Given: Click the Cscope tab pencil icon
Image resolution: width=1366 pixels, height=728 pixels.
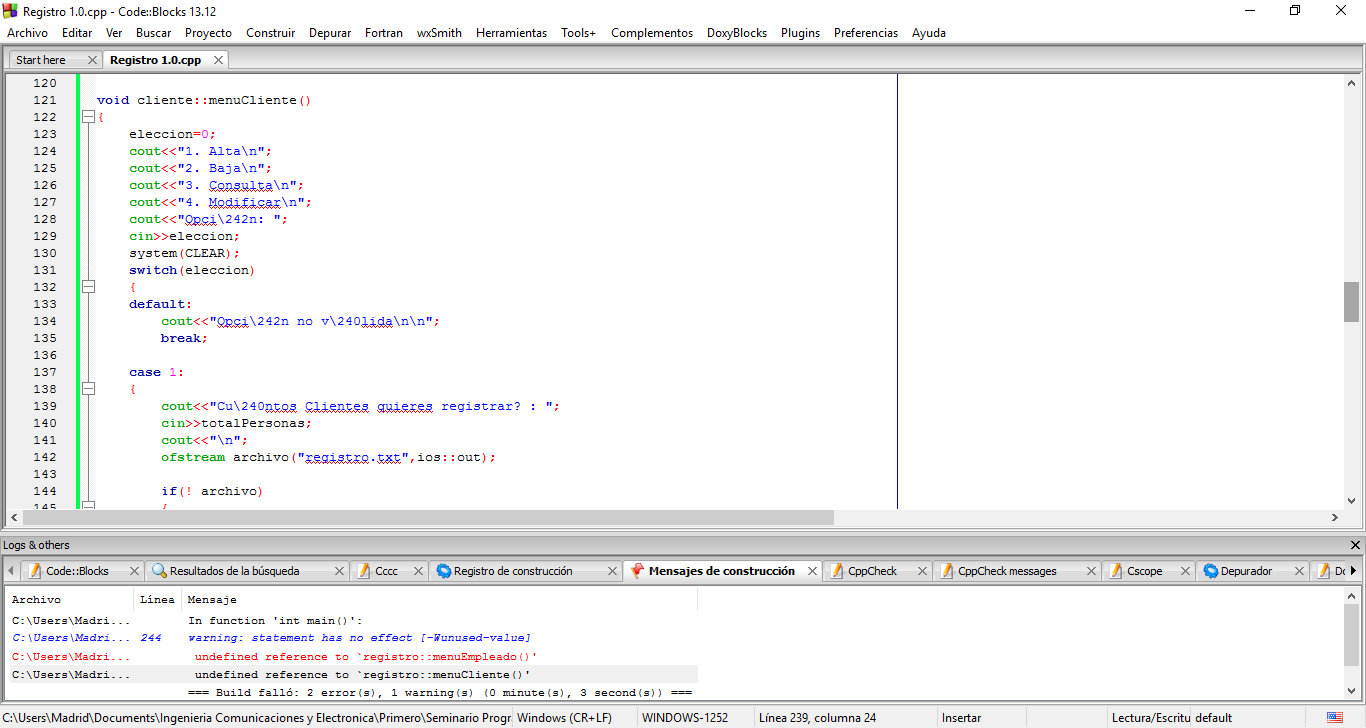Looking at the screenshot, I should [x=1116, y=571].
